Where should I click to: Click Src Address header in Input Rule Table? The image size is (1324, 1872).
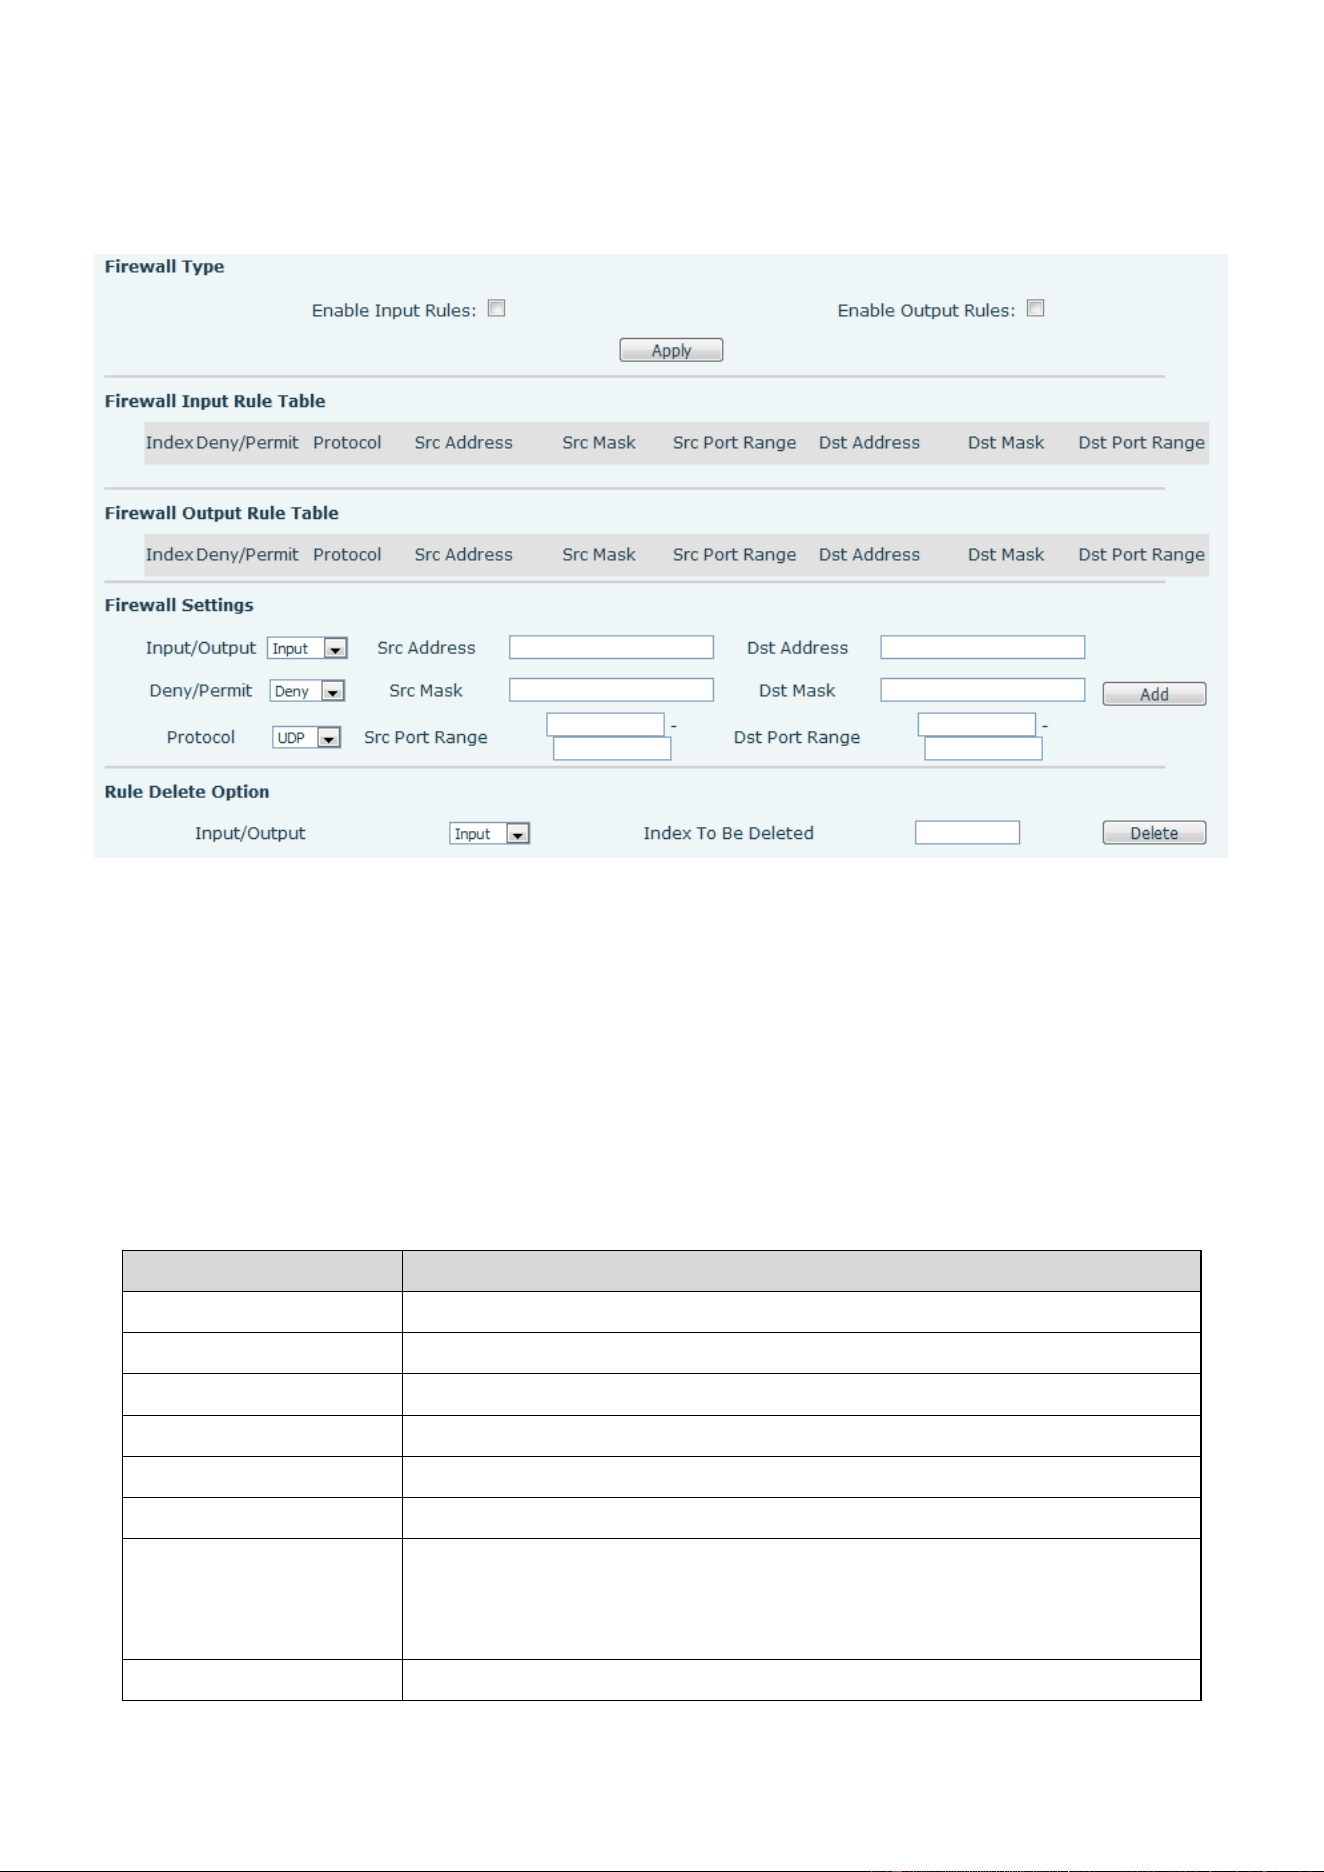tap(463, 443)
